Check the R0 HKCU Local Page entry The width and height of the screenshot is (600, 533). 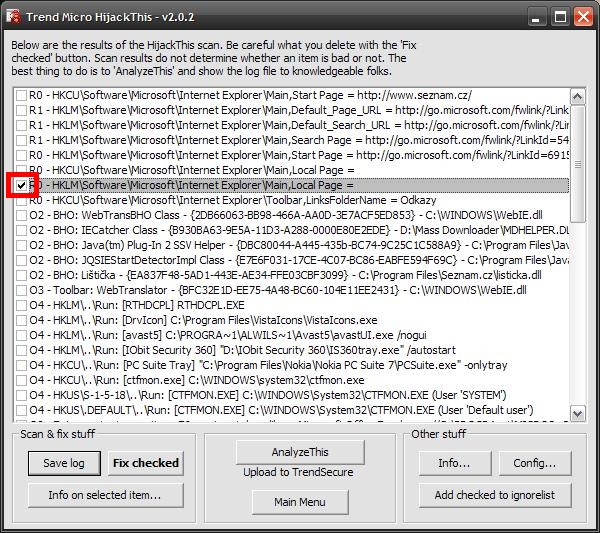pyautogui.click(x=21, y=170)
